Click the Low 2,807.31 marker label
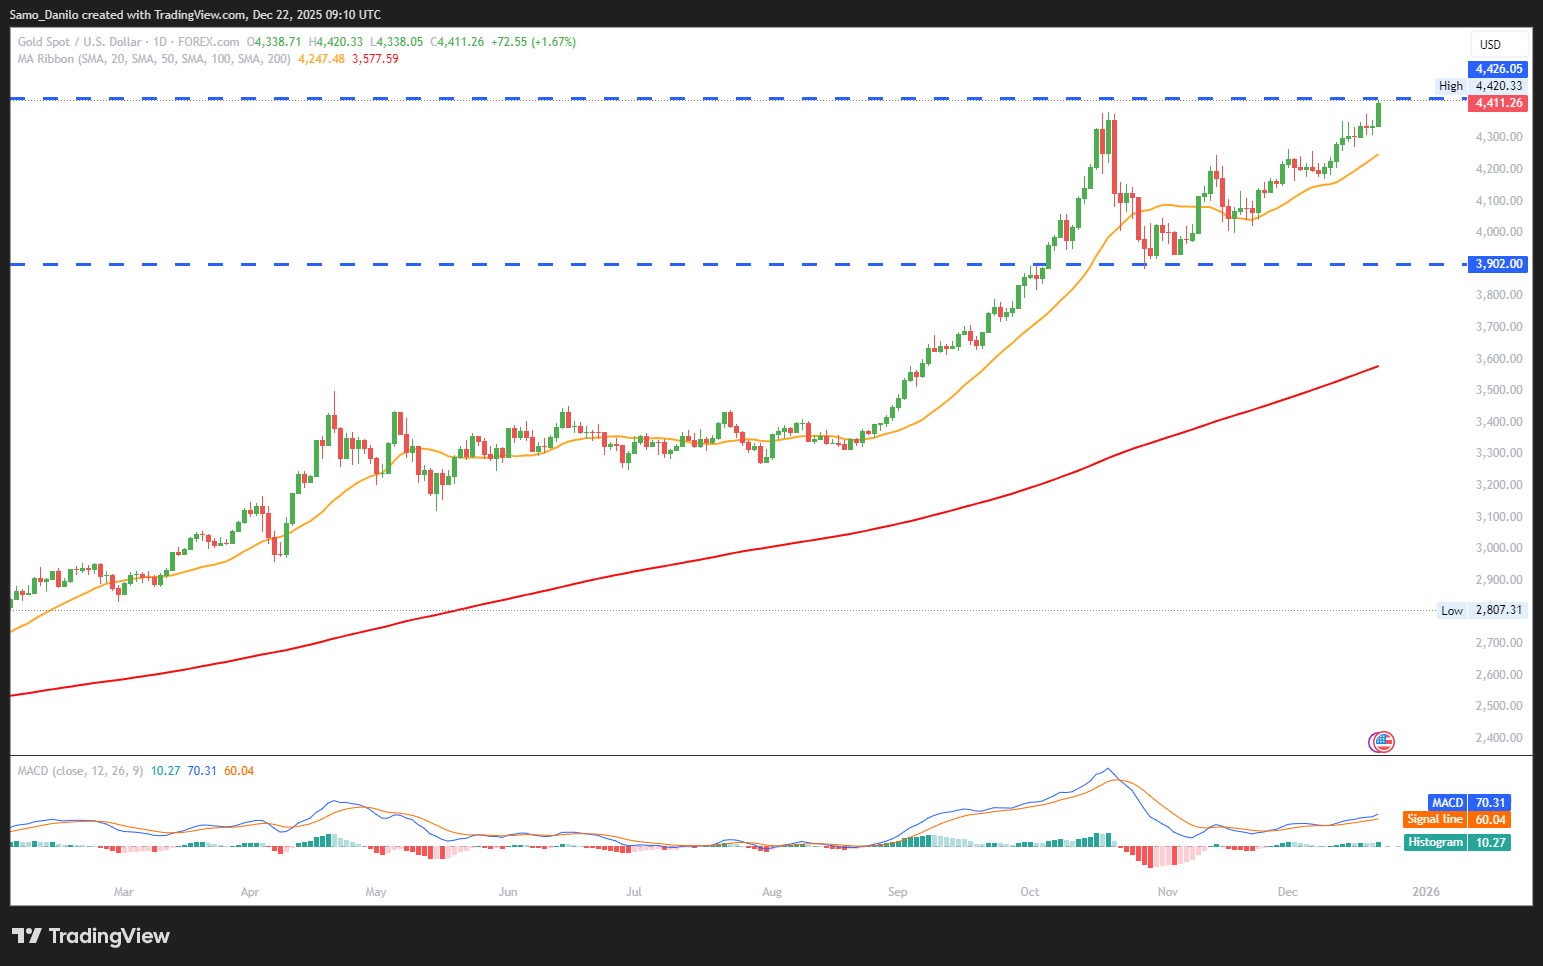The height and width of the screenshot is (966, 1543). (x=1481, y=610)
